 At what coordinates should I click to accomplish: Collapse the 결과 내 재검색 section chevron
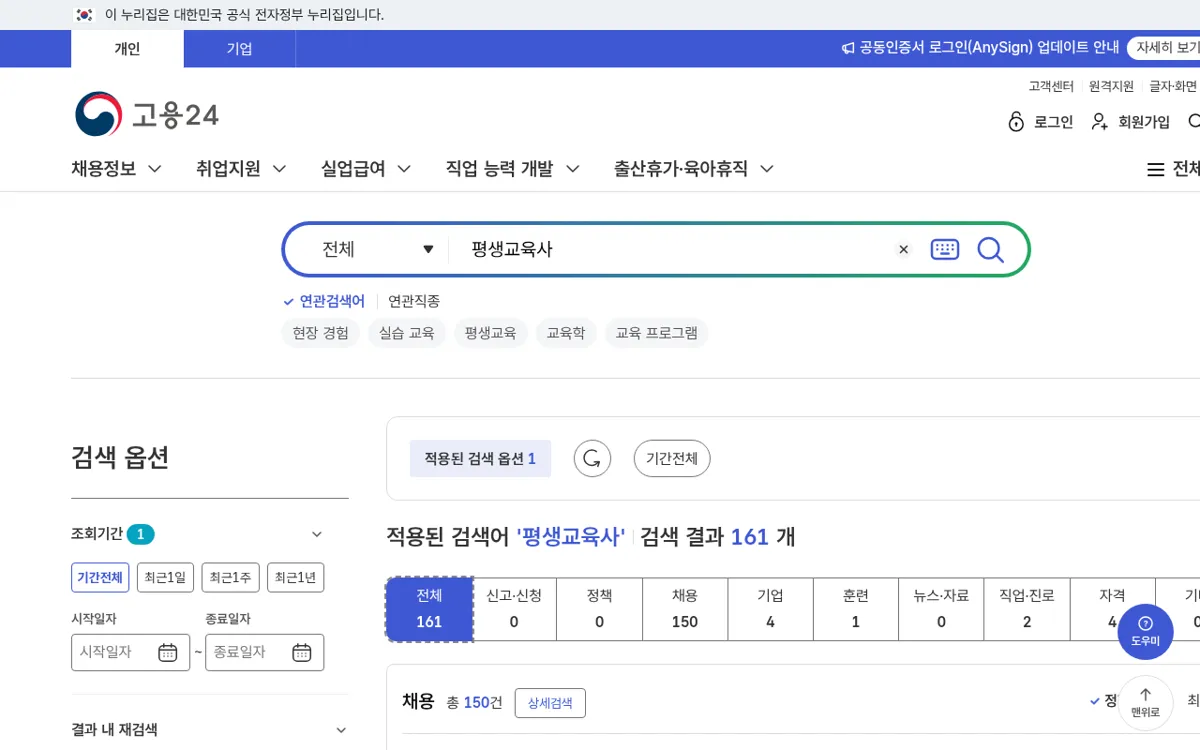point(341,730)
